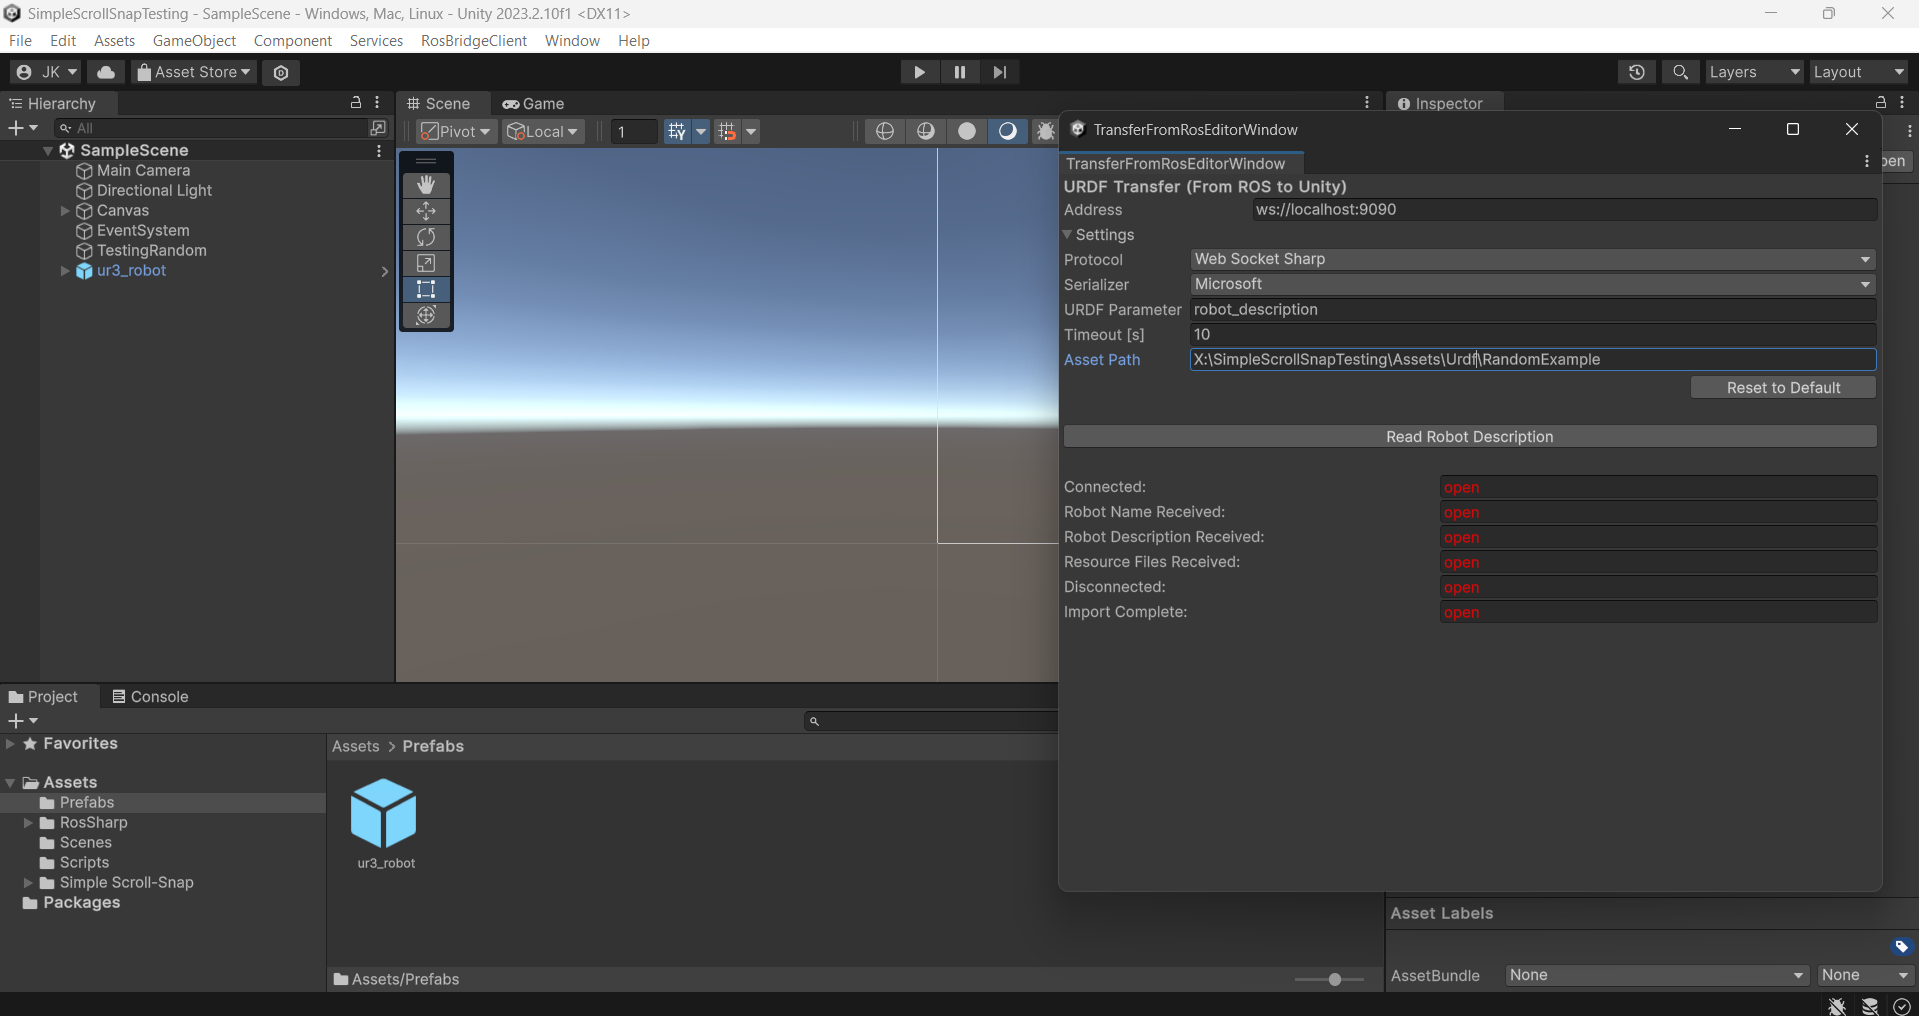The width and height of the screenshot is (1919, 1016).
Task: Toggle Hierarchy panel lock icon
Action: pos(355,103)
